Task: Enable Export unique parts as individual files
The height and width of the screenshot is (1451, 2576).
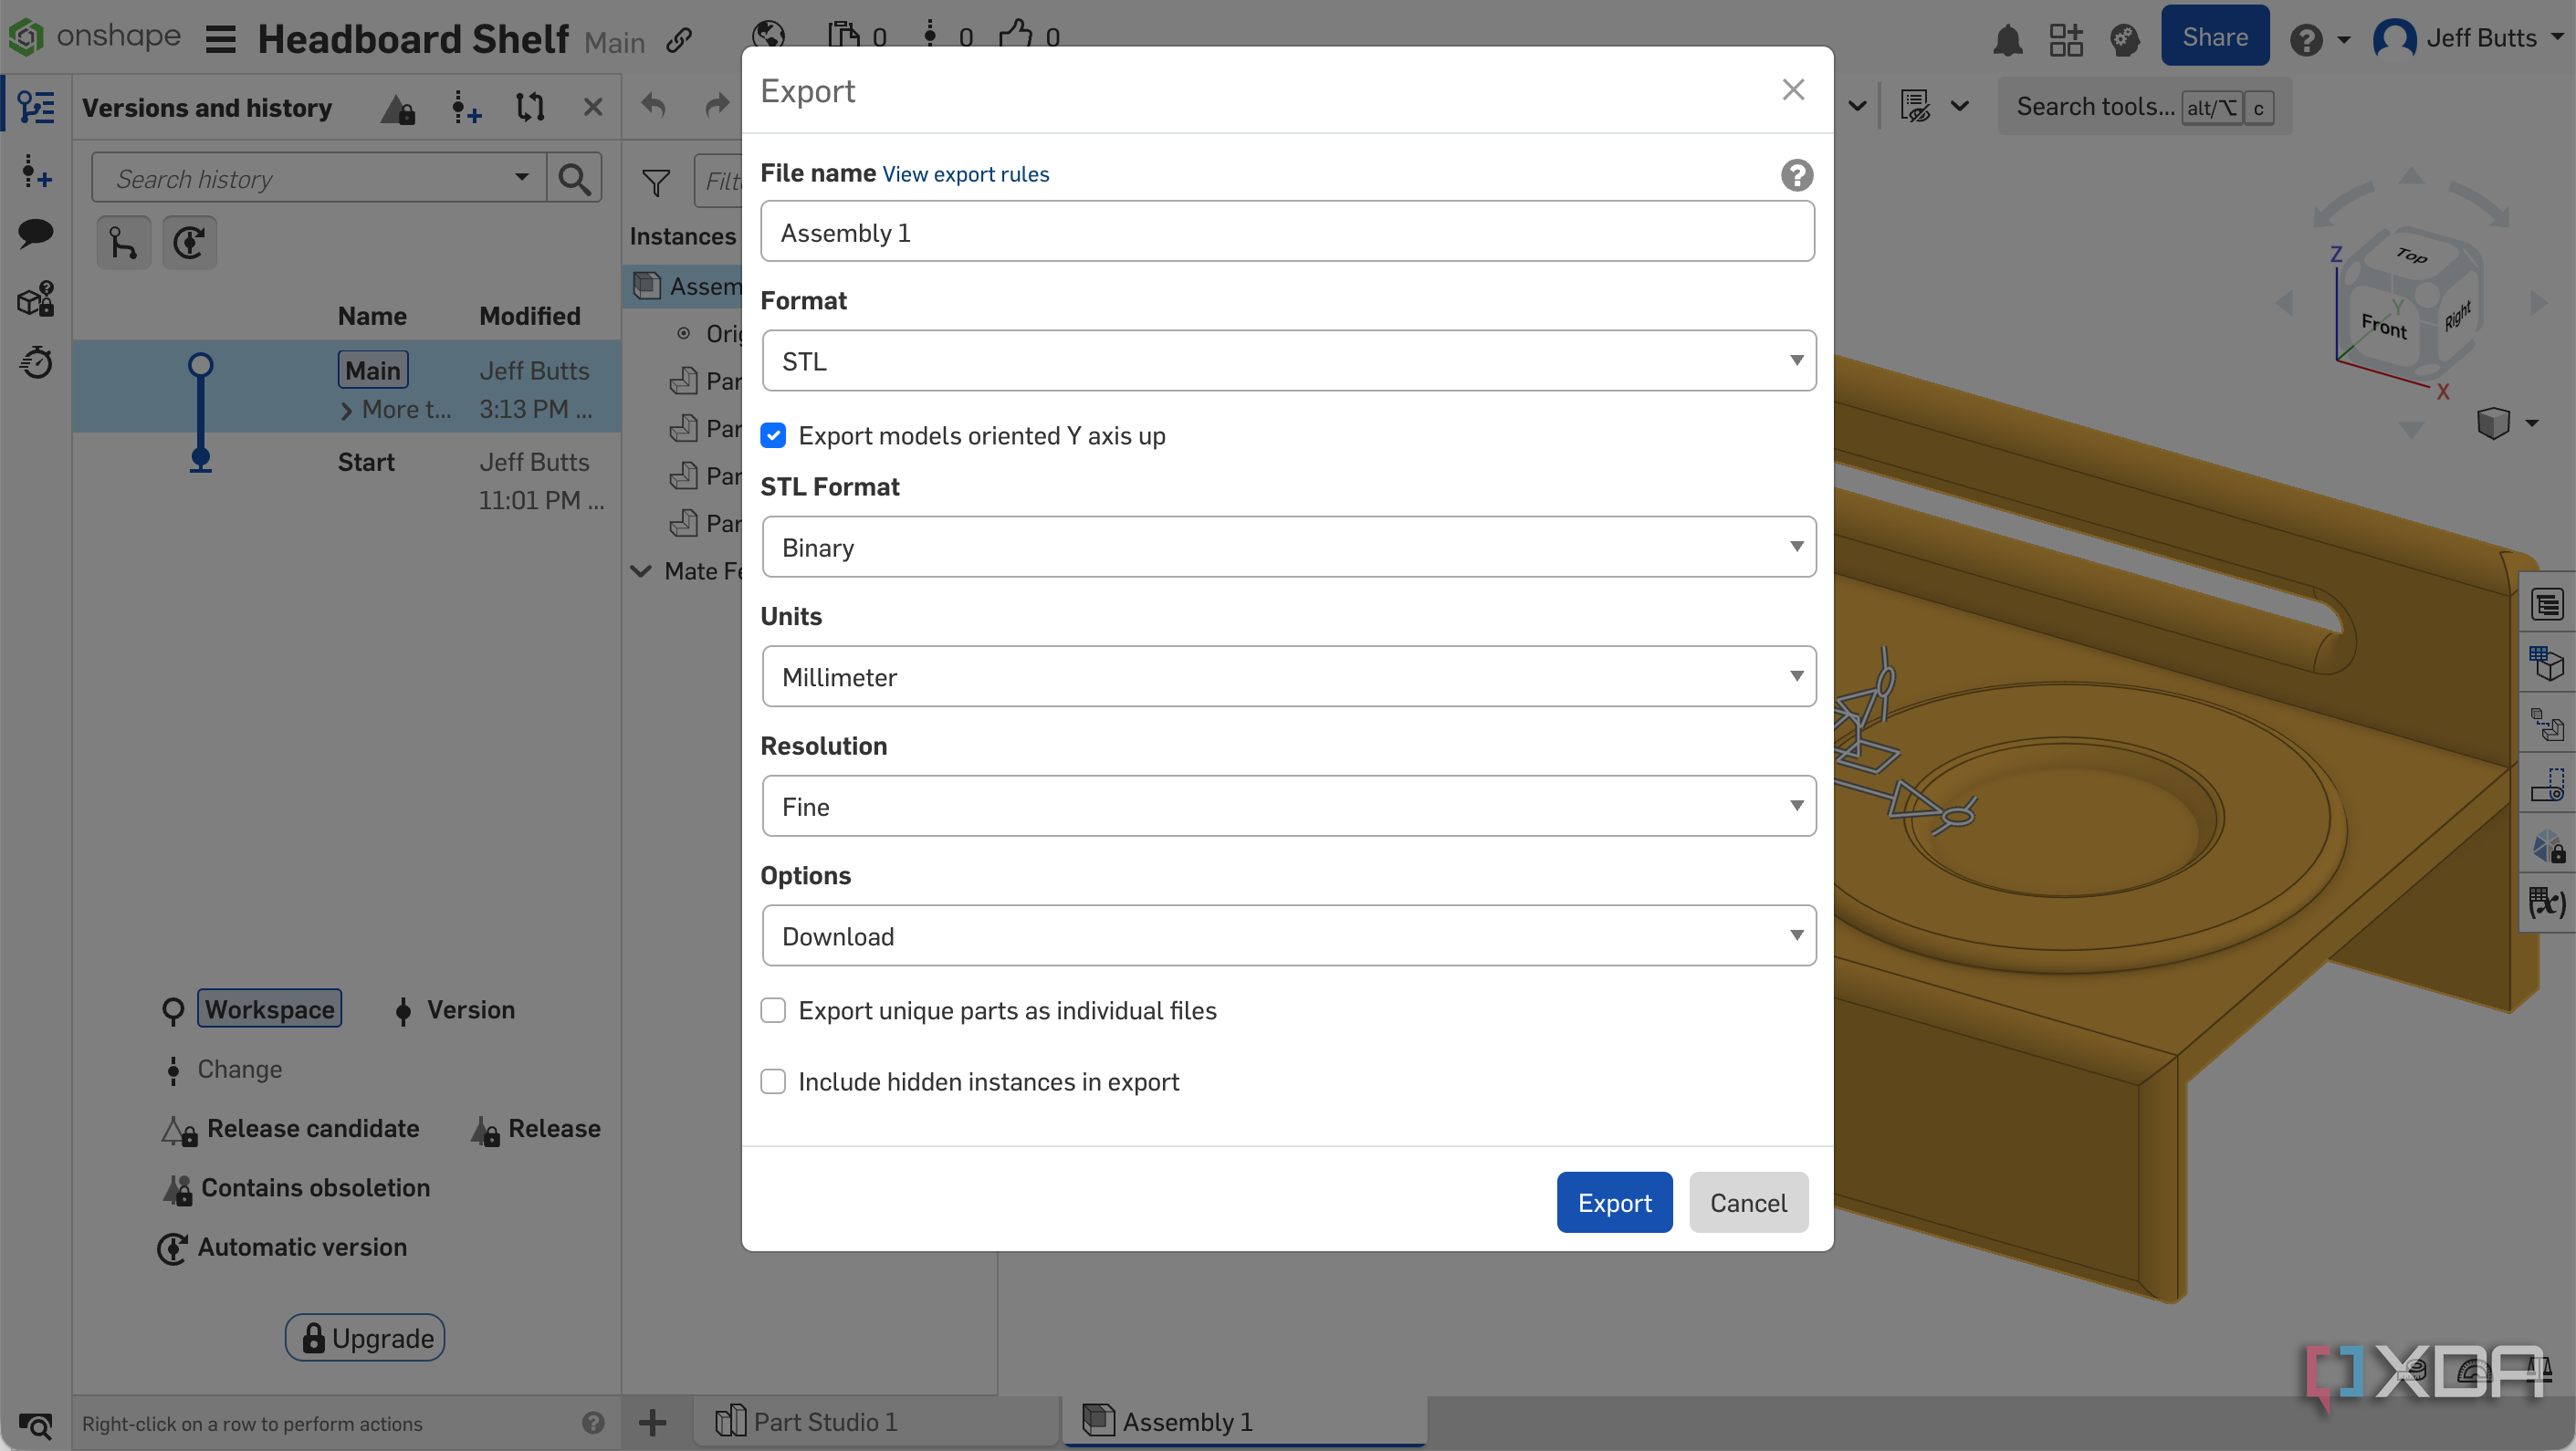Action: point(773,1010)
